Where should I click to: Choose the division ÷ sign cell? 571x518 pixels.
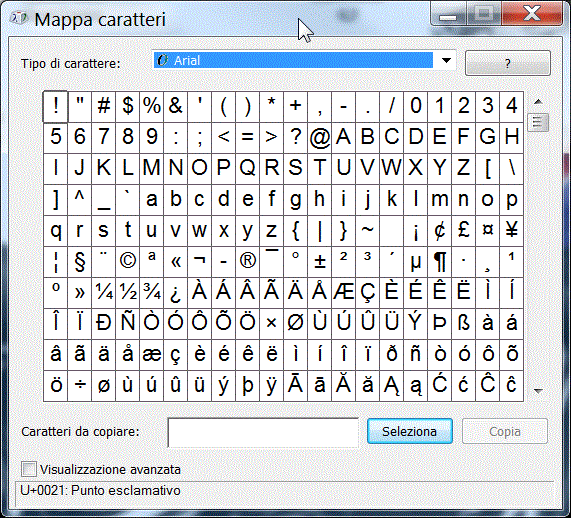tap(79, 385)
